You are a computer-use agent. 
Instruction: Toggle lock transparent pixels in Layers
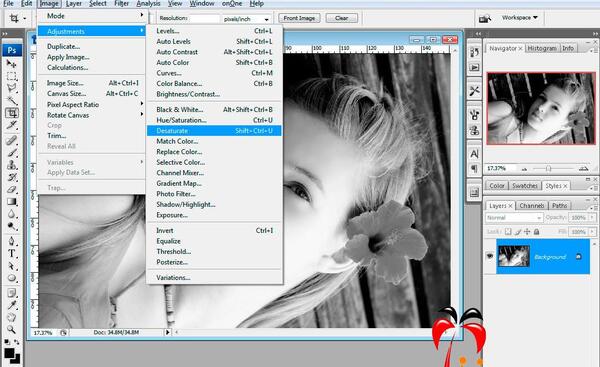(x=508, y=232)
